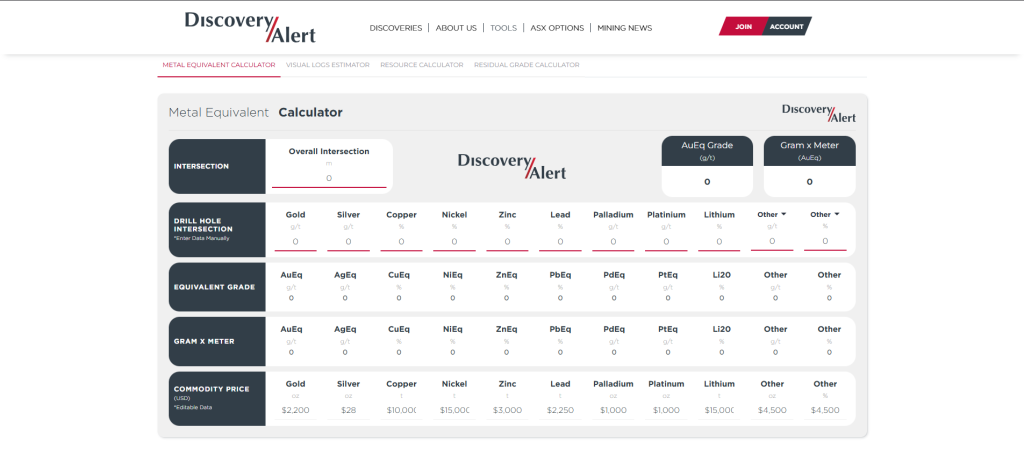Open the Discoveries menu
Image resolution: width=1024 pixels, height=450 pixels.
coord(396,28)
